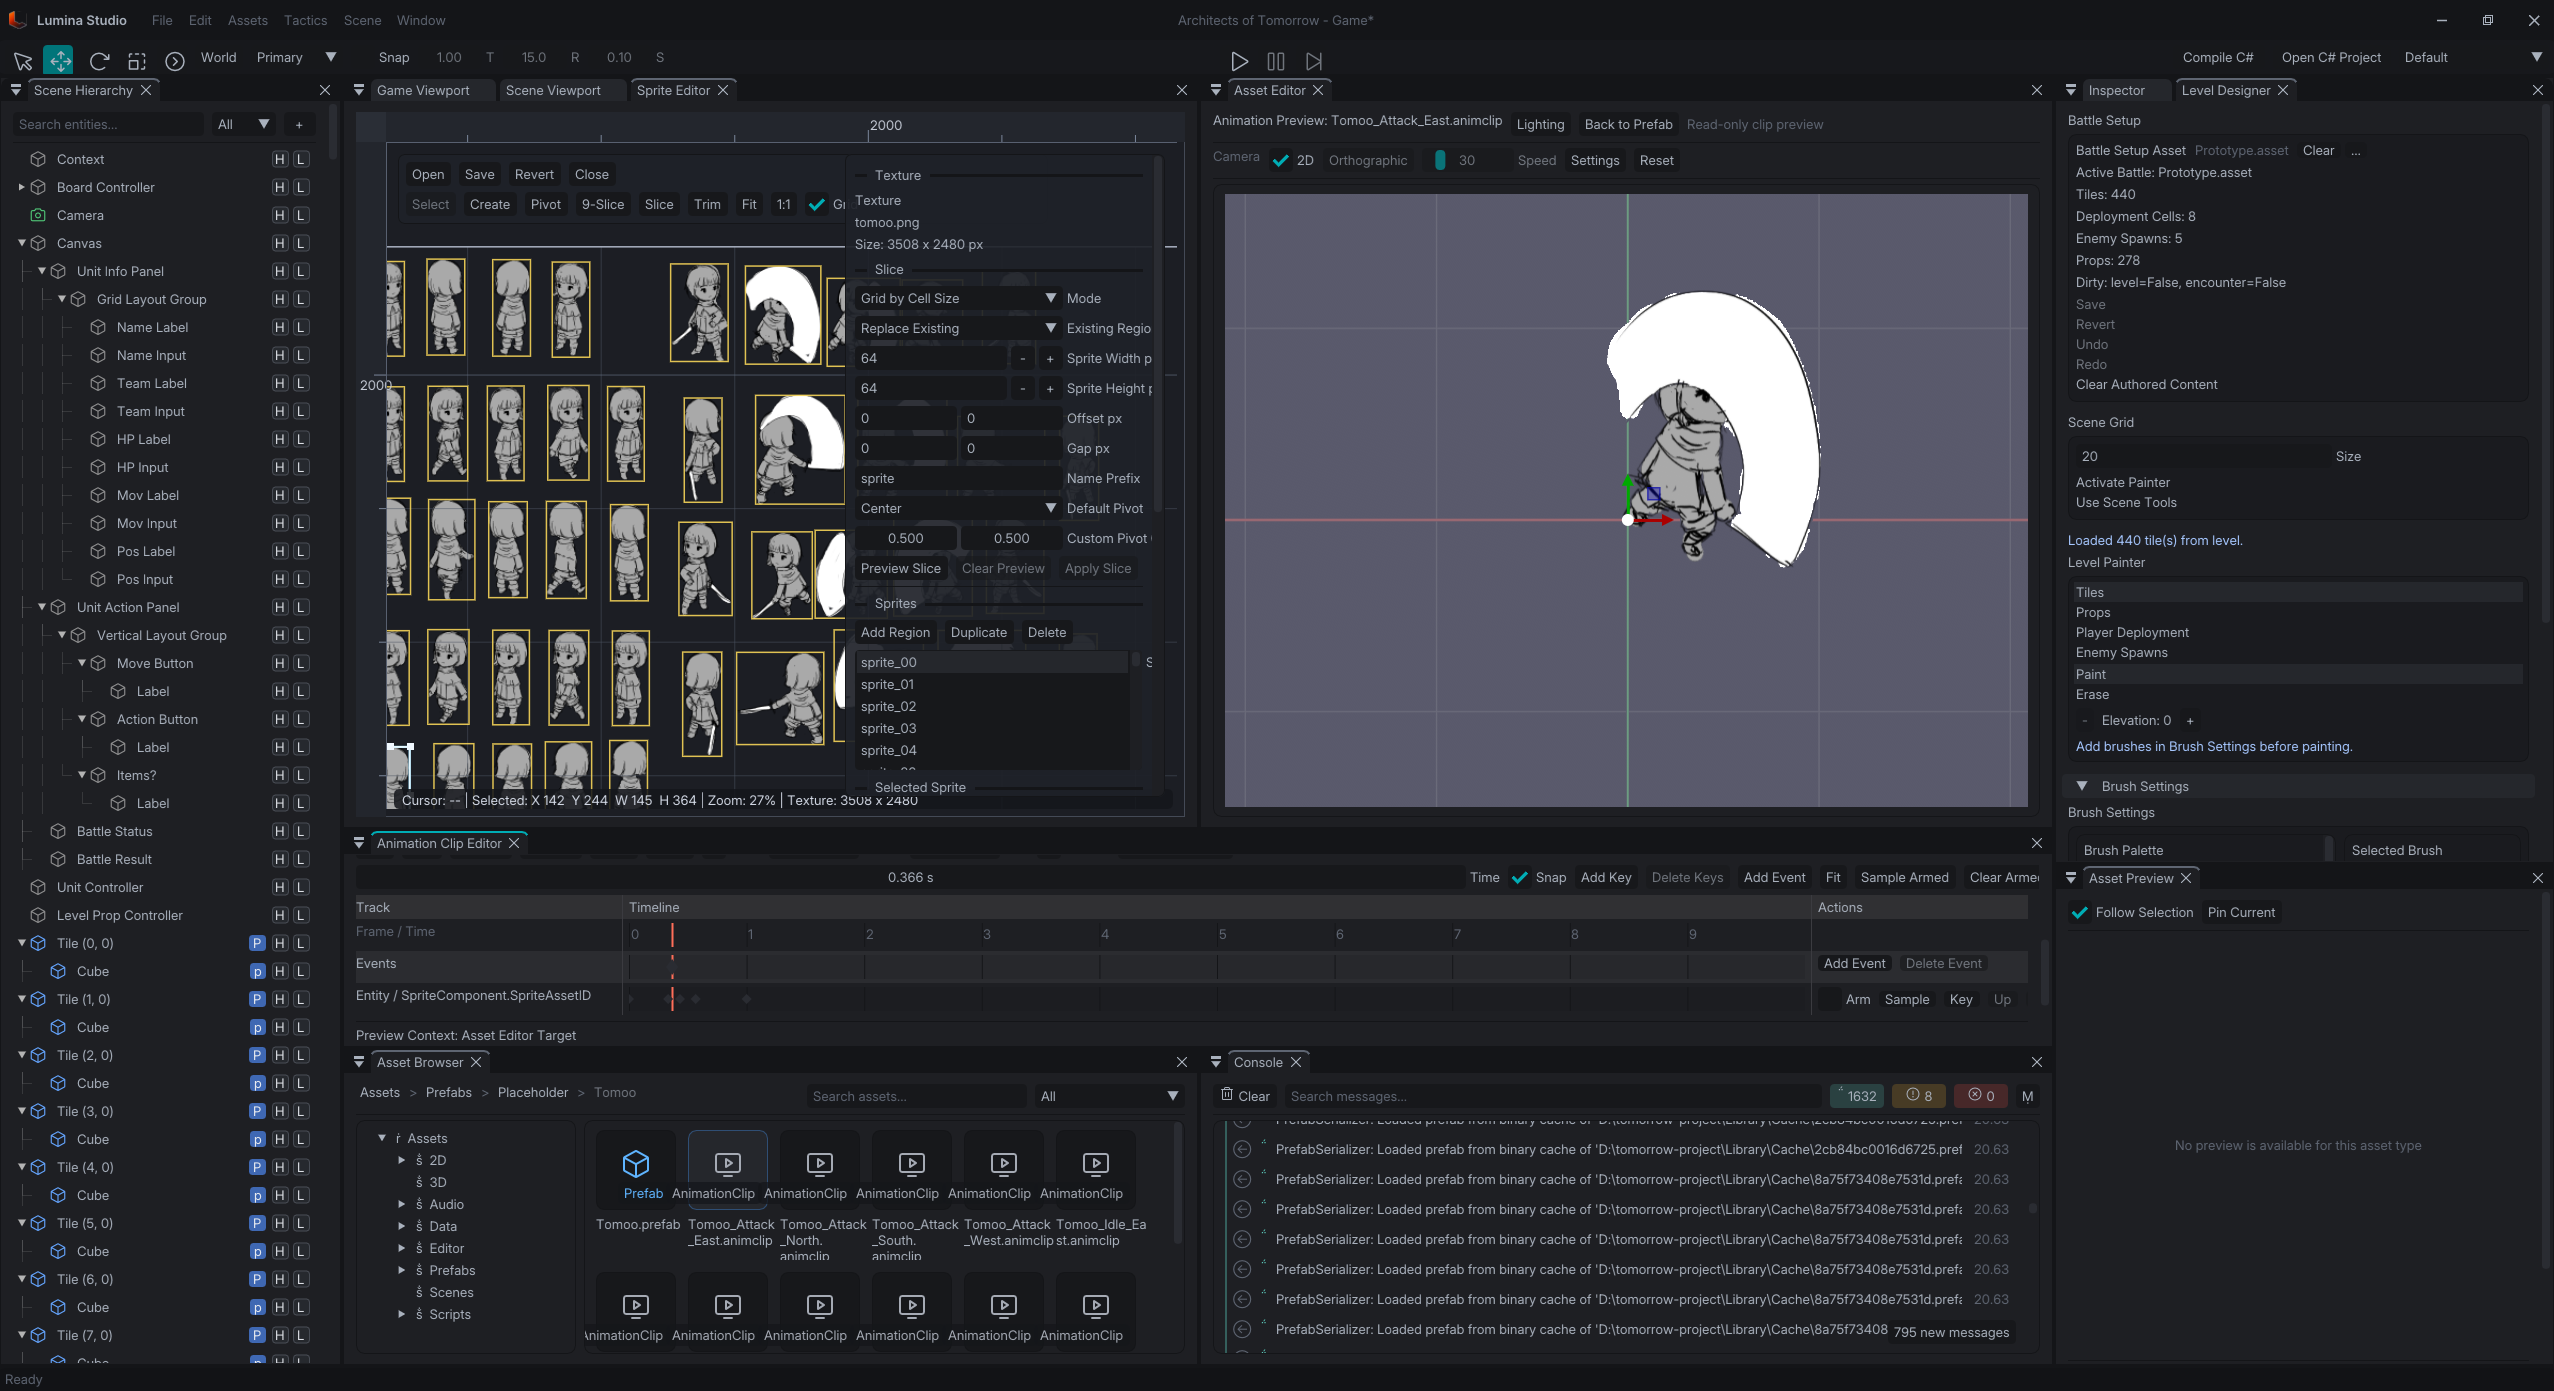Viewport: 2554px width, 1391px height.
Task: Toggle H visibility for Board Controller
Action: click(x=280, y=187)
